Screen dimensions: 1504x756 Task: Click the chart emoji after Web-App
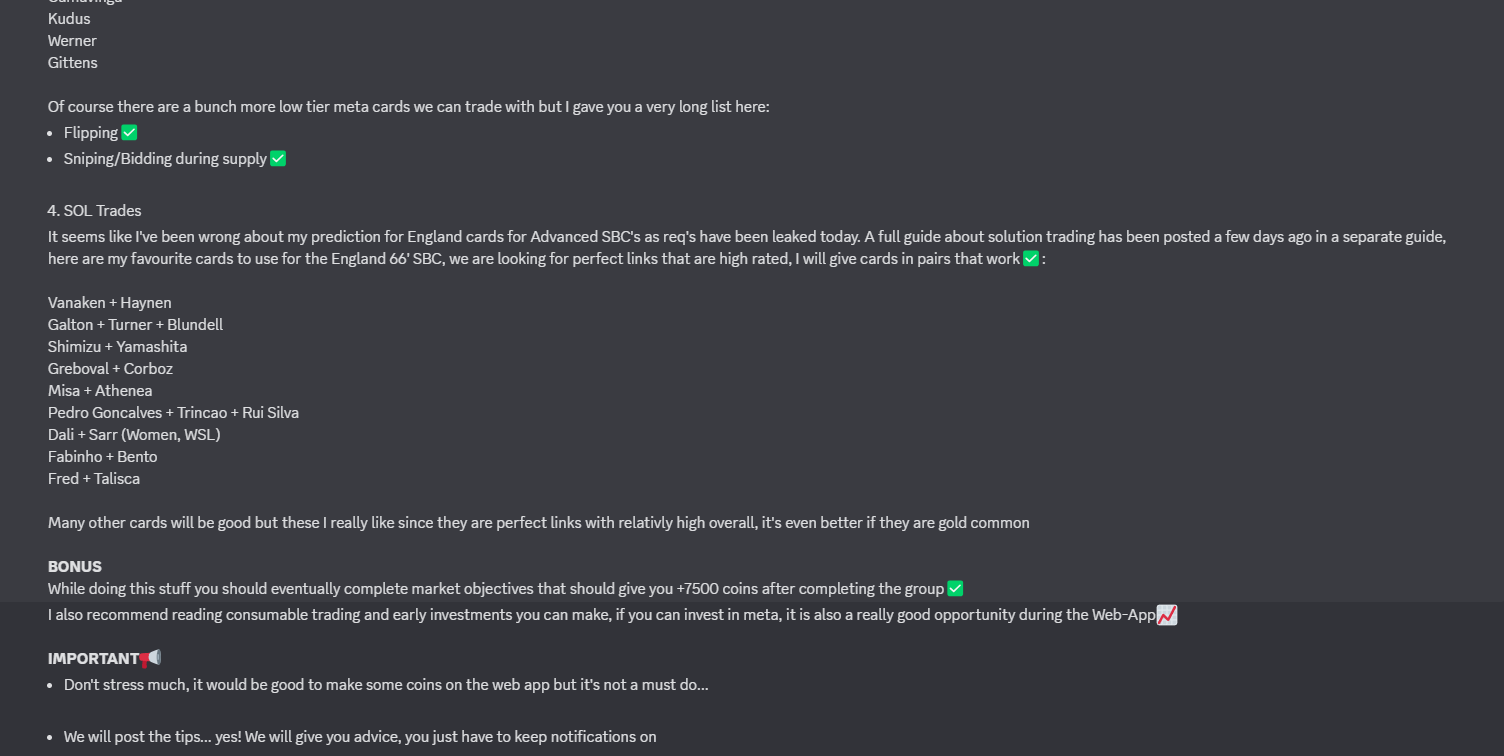point(1167,614)
